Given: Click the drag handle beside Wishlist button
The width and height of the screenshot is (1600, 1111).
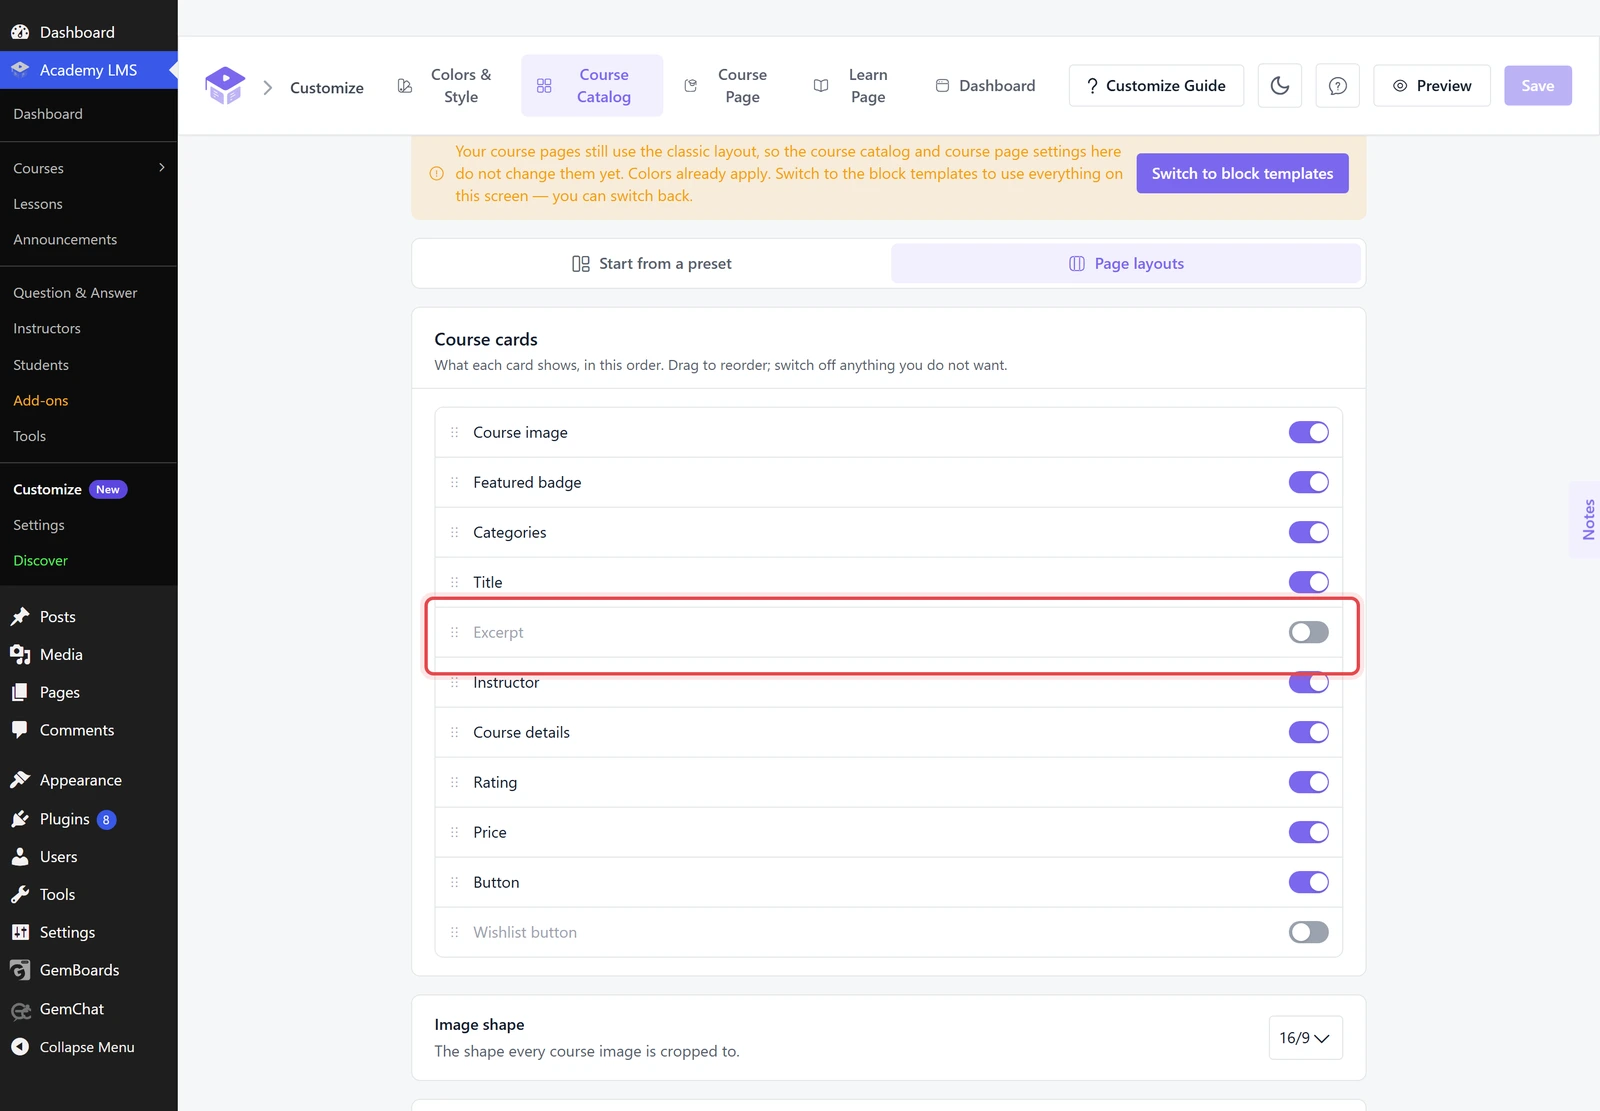Looking at the screenshot, I should coord(454,933).
